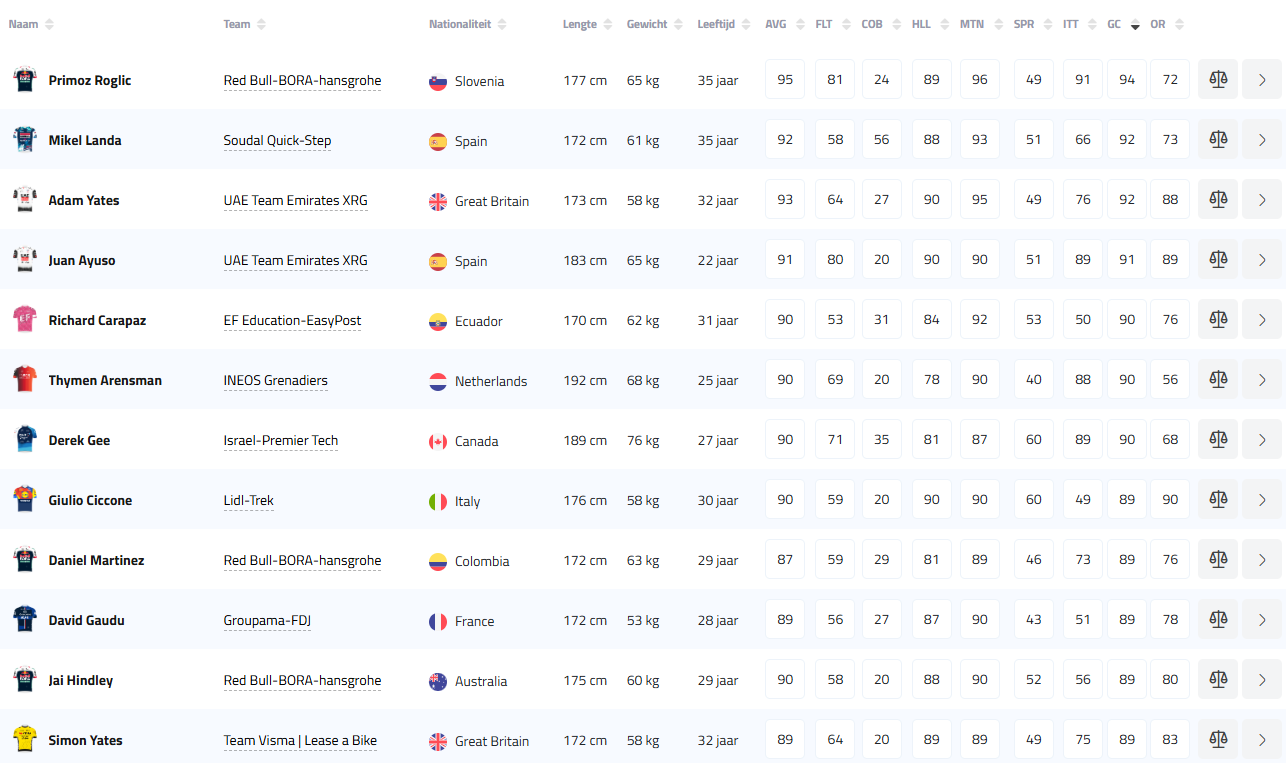Open Jai Hindley rider name
Screen dimensions: 1286x763
coord(81,680)
